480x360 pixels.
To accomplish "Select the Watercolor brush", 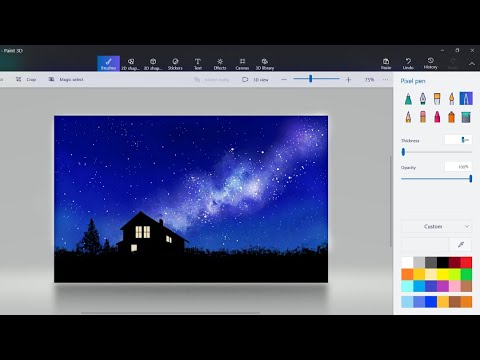I will 451,99.
